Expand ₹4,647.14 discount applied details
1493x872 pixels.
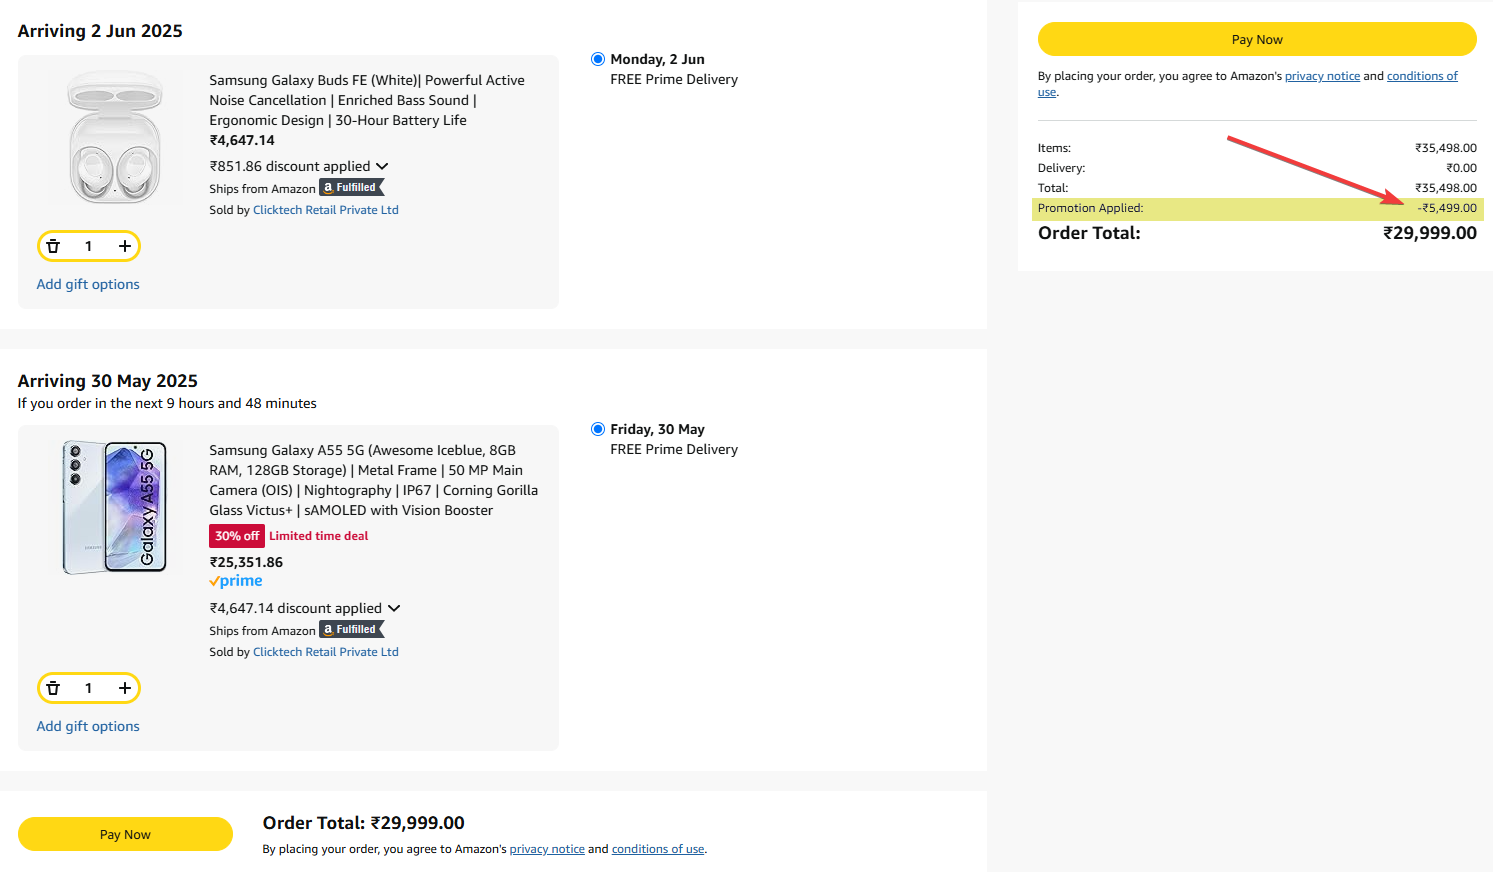(x=394, y=608)
